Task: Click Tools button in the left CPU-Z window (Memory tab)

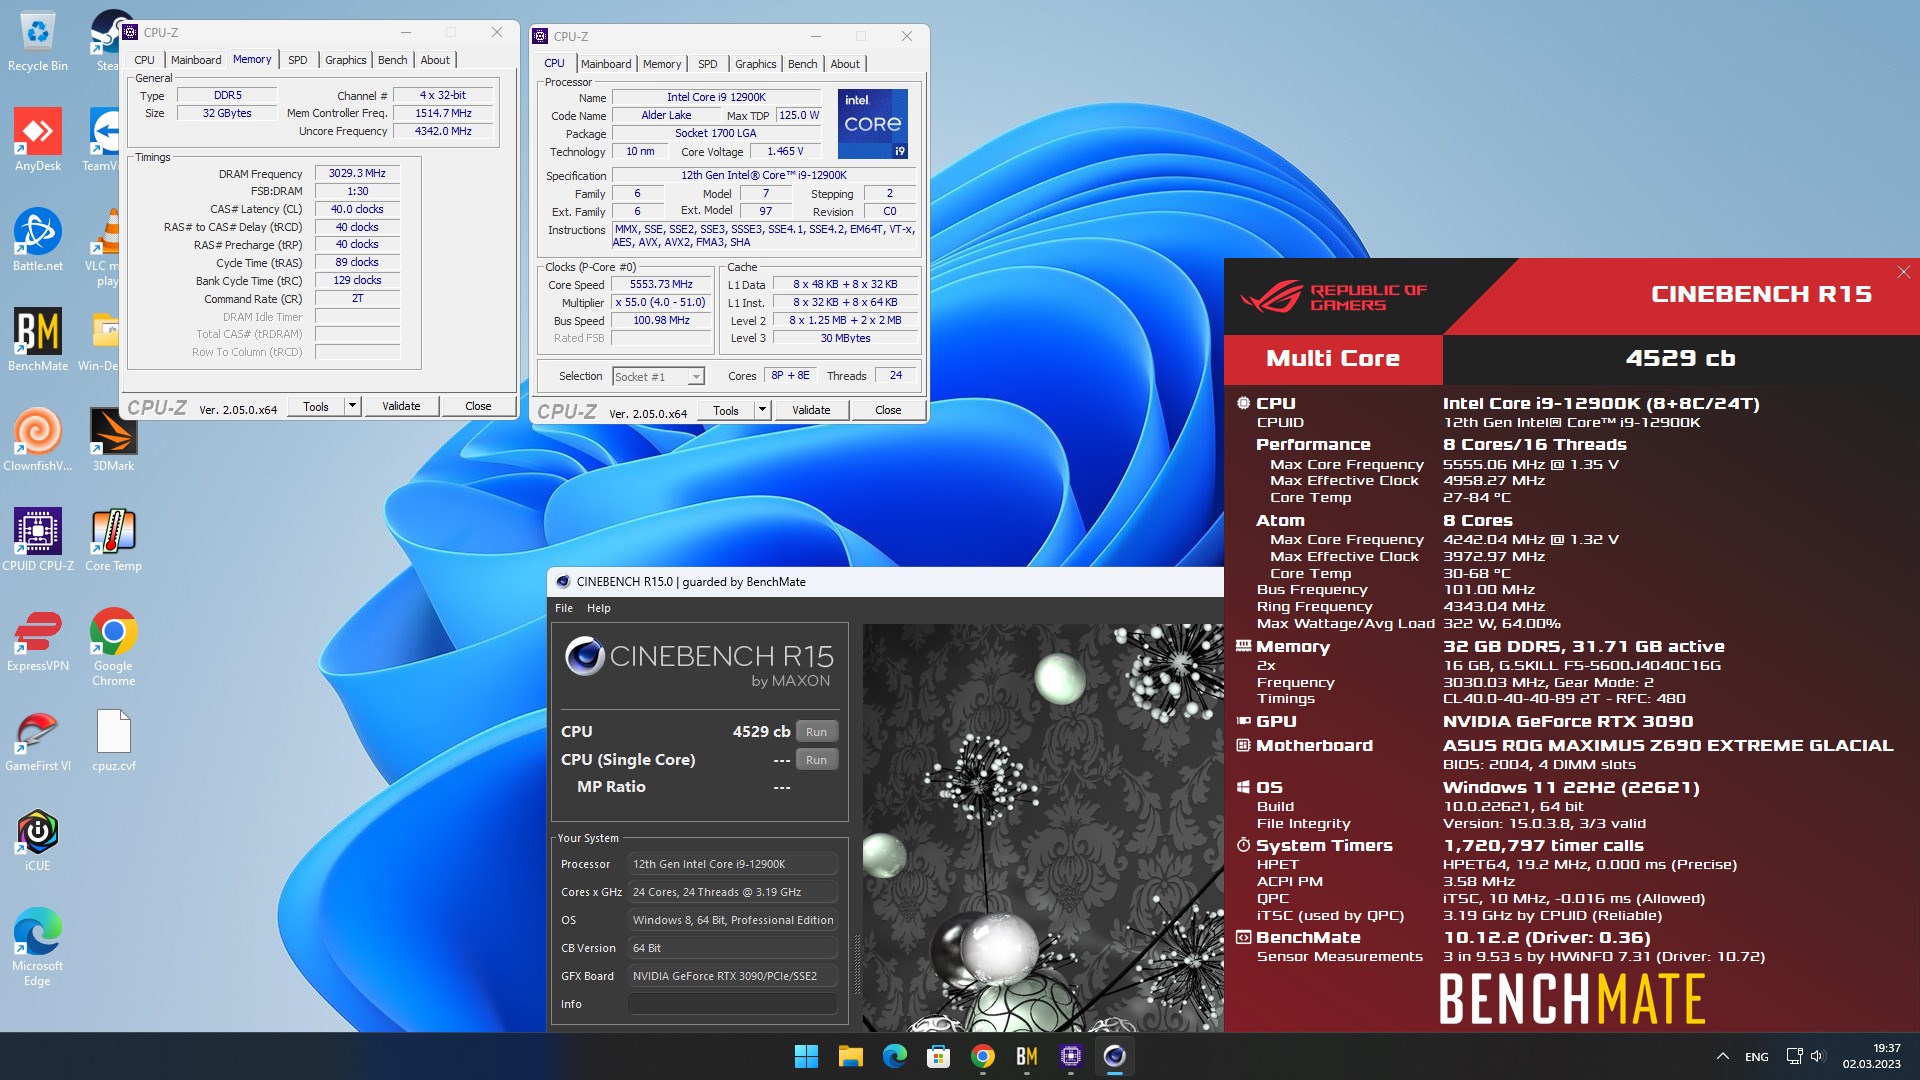Action: coord(316,406)
